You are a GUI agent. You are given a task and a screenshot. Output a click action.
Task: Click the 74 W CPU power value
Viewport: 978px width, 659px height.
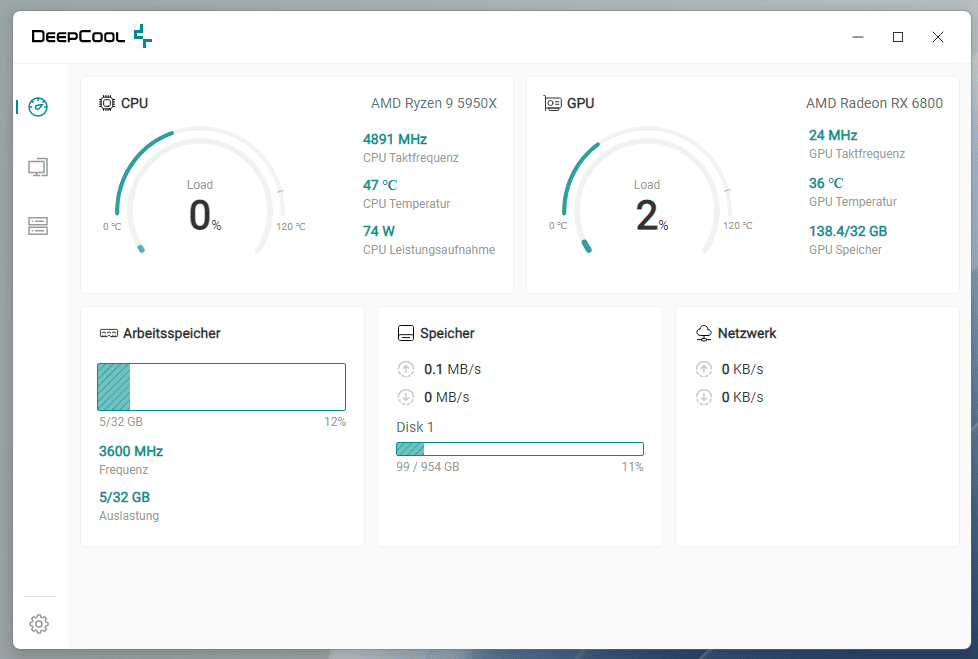(379, 231)
